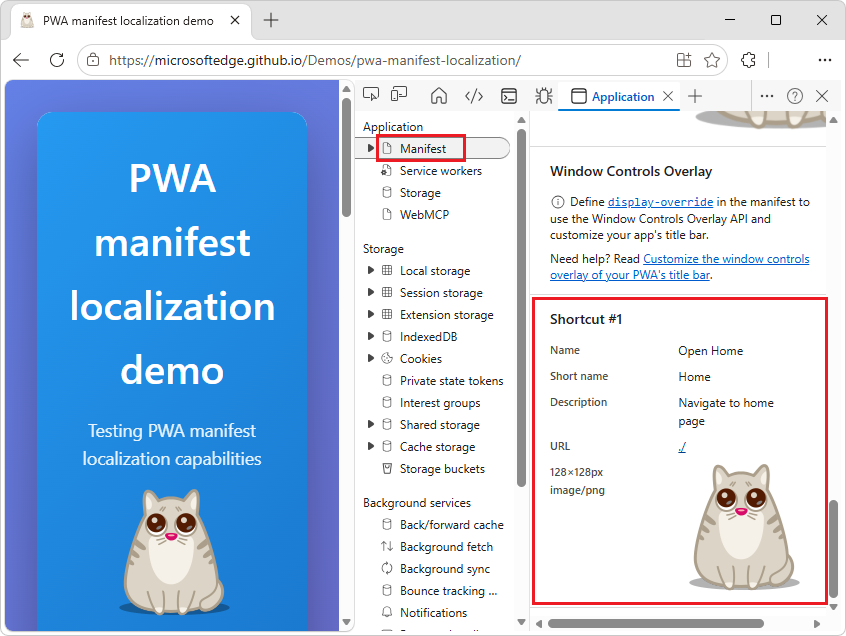This screenshot has width=846, height=636.
Task: Select the IndexedDB item
Action: (x=428, y=337)
